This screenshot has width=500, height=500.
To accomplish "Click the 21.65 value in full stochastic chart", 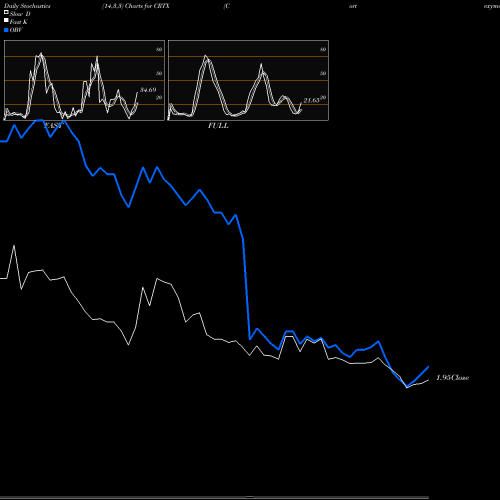I will [312, 100].
